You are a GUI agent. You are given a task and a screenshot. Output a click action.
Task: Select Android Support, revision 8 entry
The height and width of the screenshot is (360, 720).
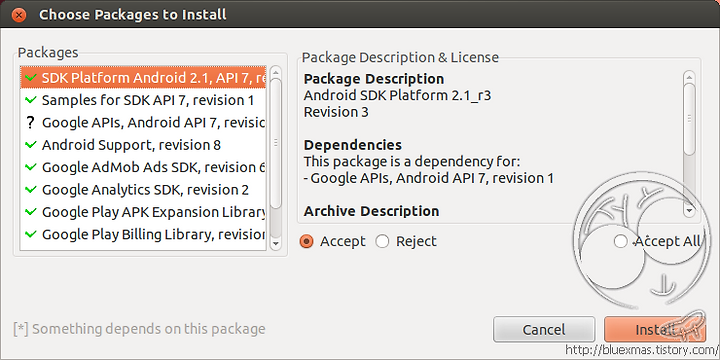[x=143, y=145]
